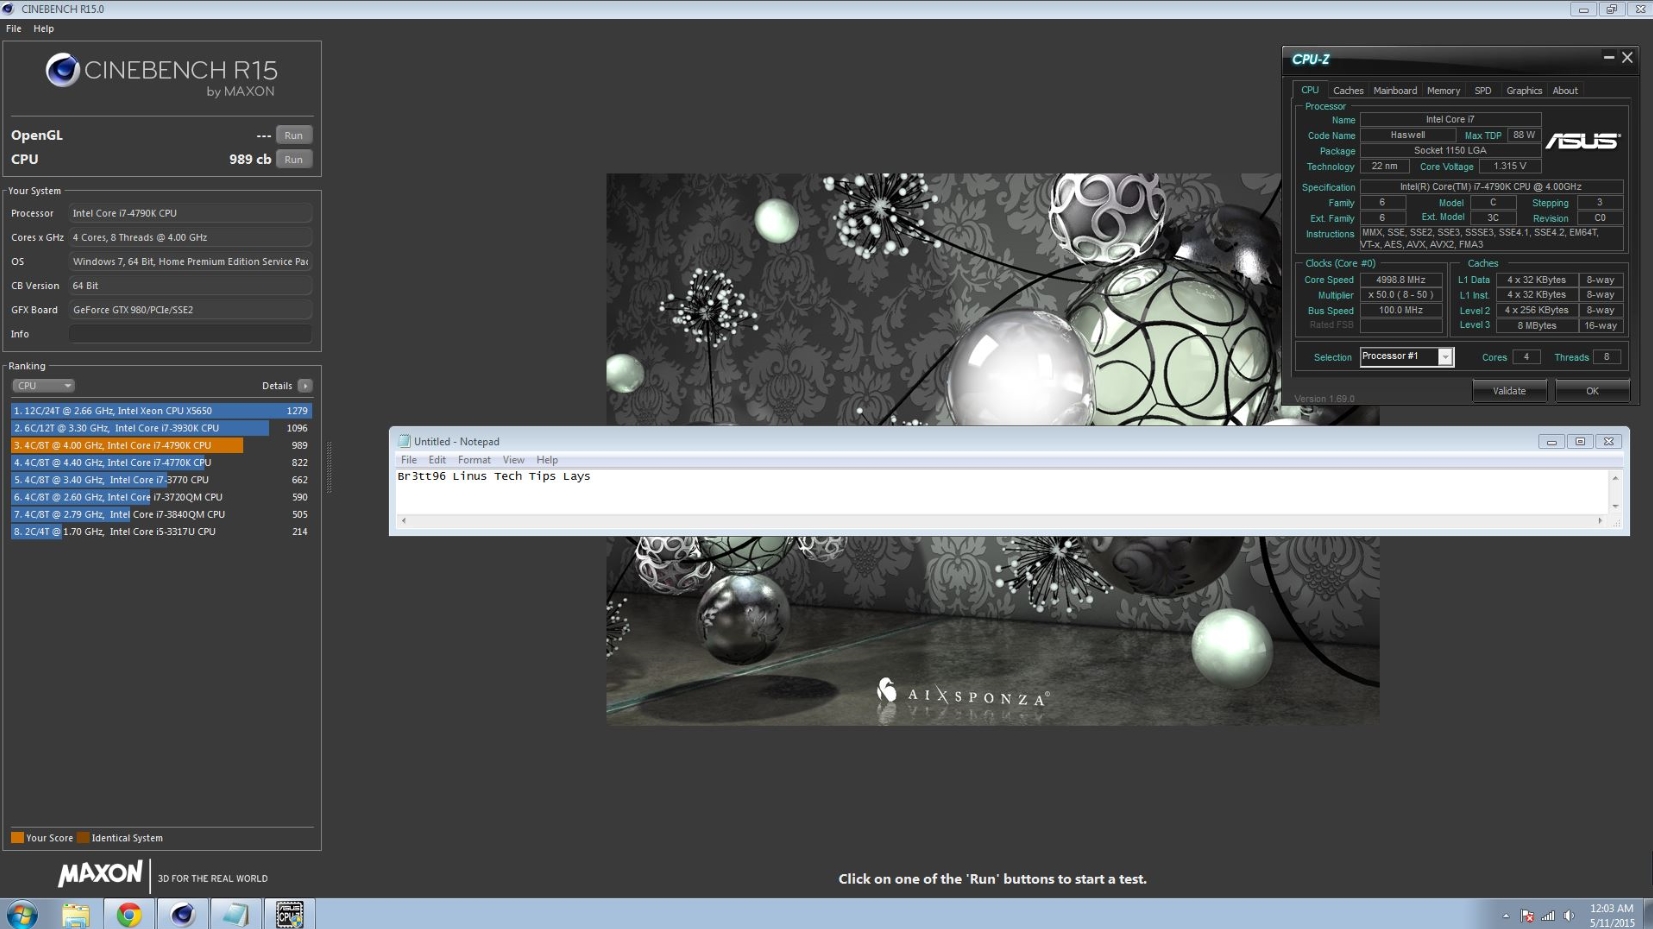Switch to CPU-Z About tab

tap(1565, 91)
